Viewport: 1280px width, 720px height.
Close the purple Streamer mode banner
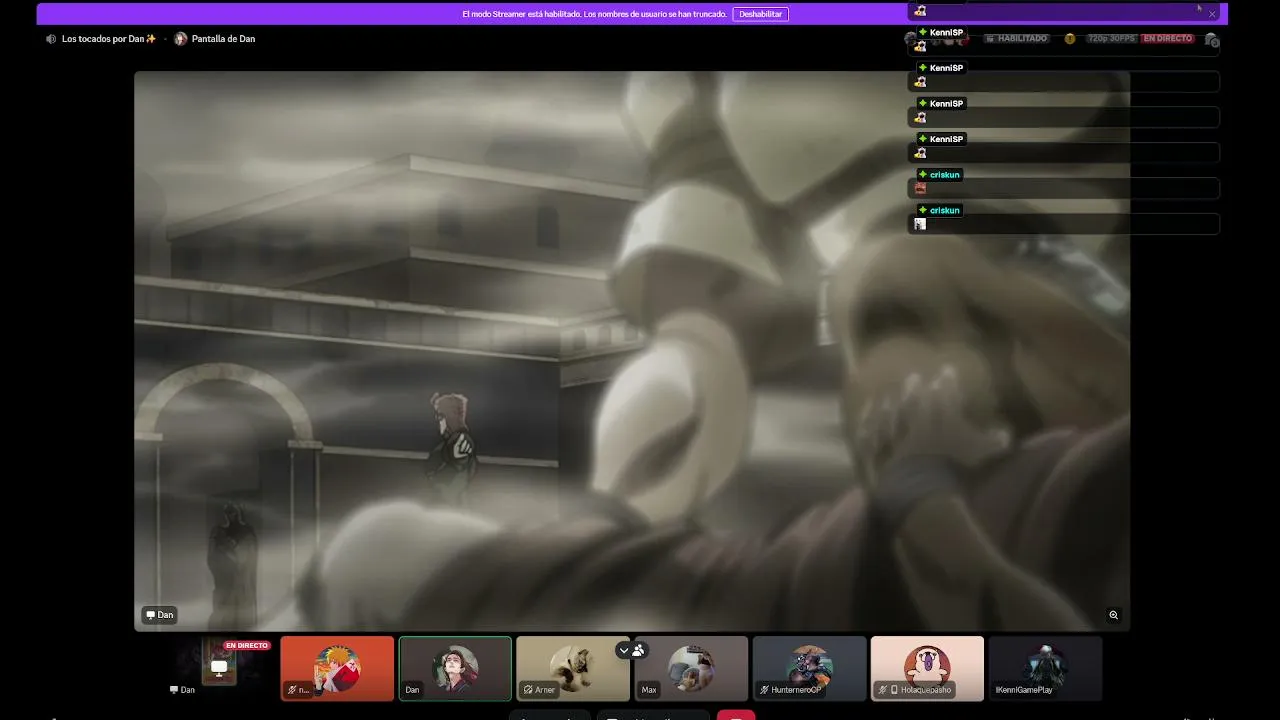click(1212, 14)
